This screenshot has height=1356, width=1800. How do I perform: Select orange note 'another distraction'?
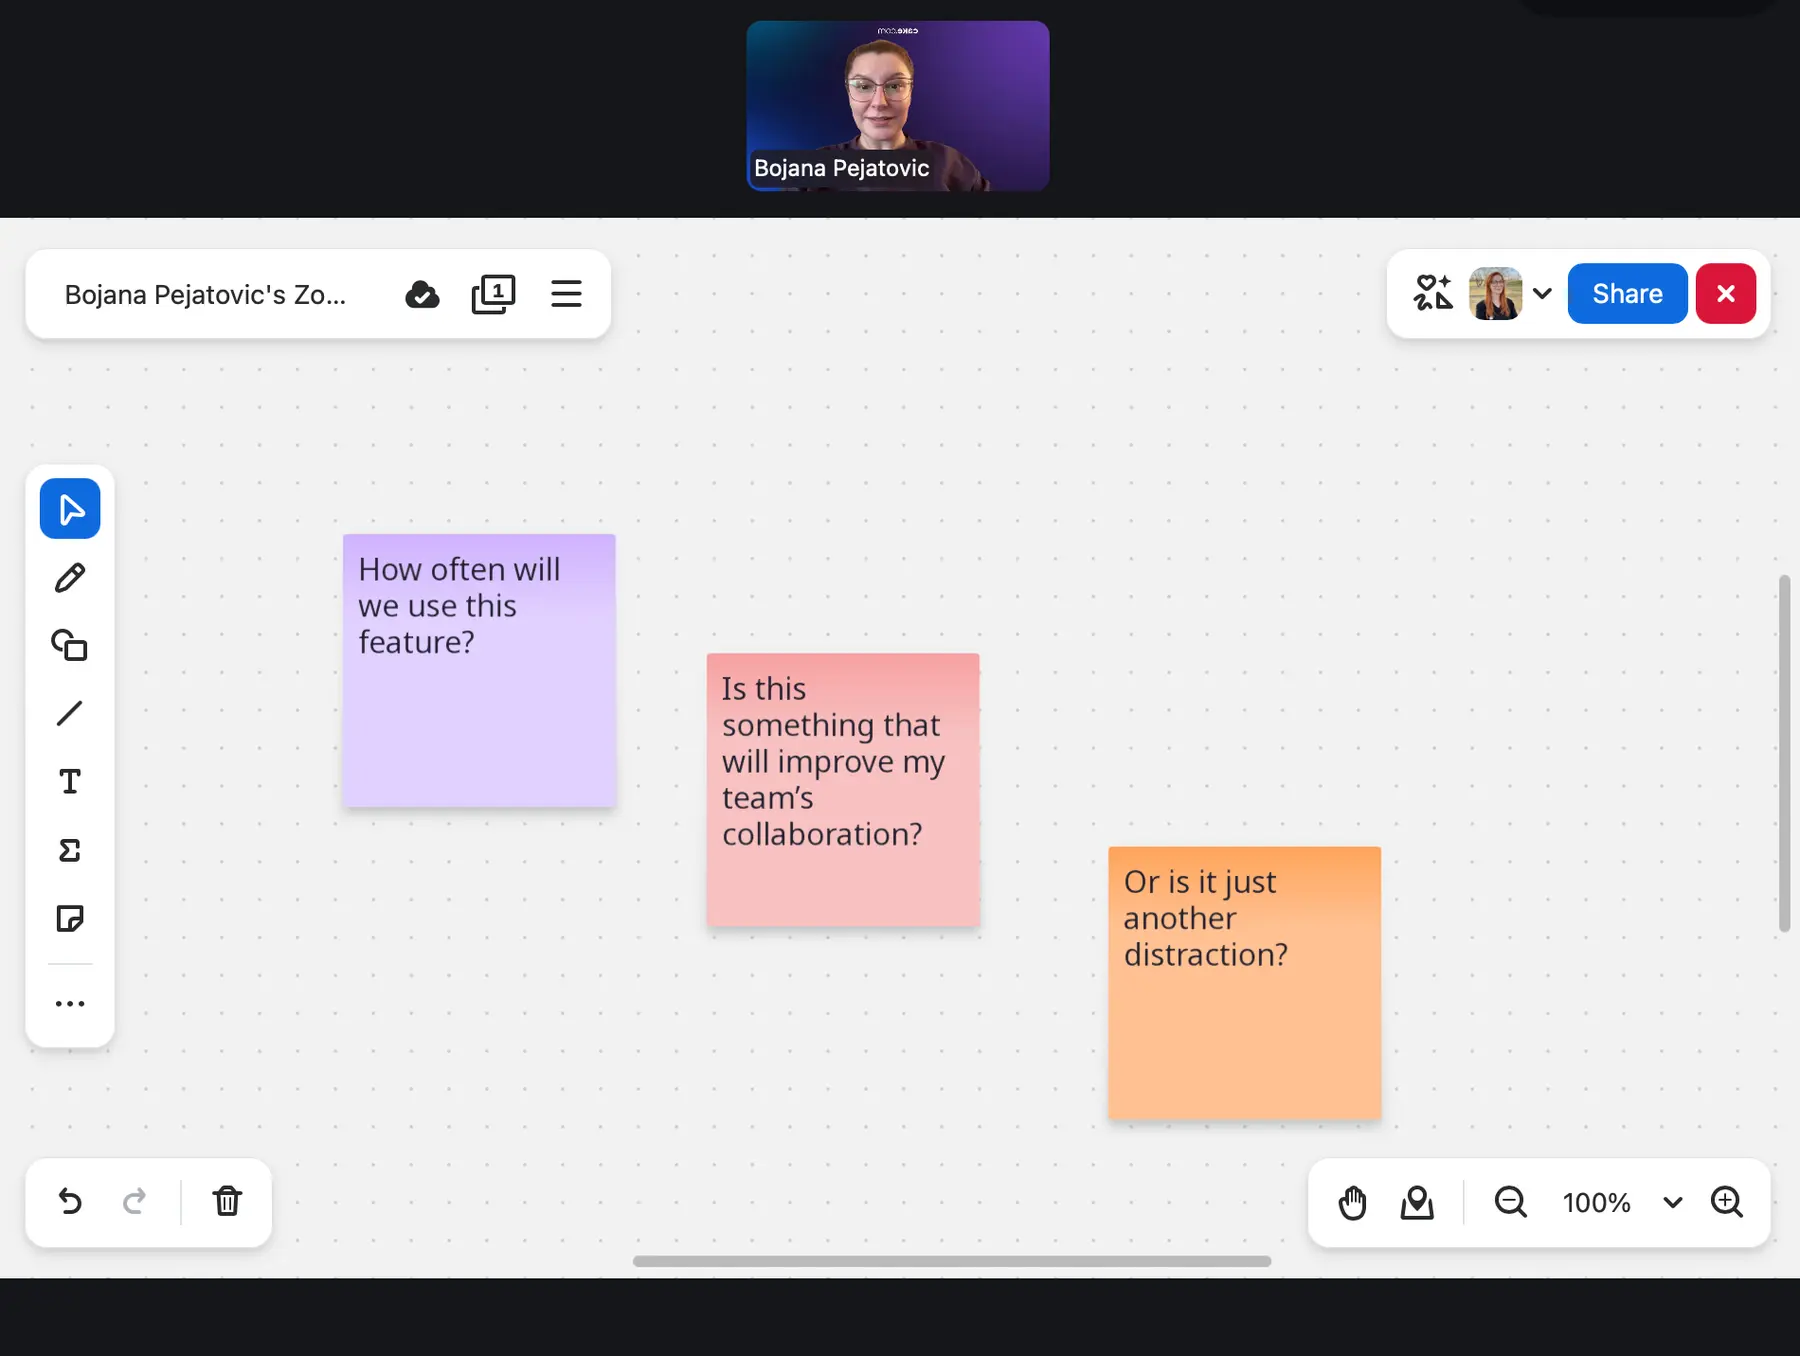tap(1244, 983)
